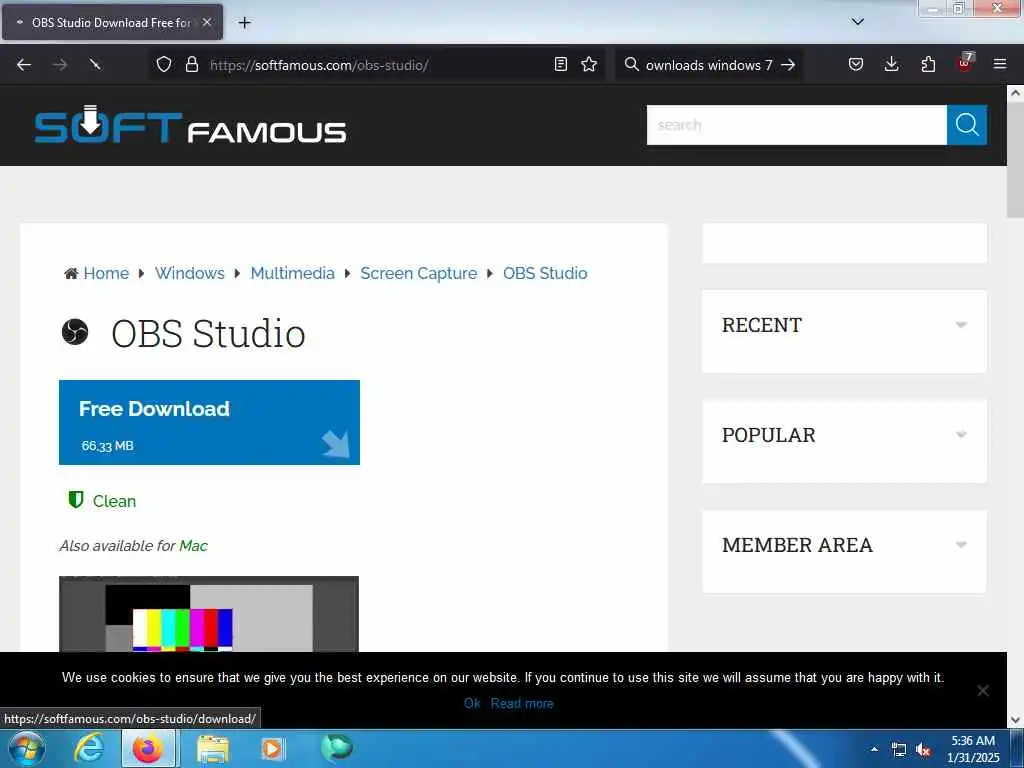
Task: Dismiss the cookie banner X
Action: pyautogui.click(x=982, y=690)
